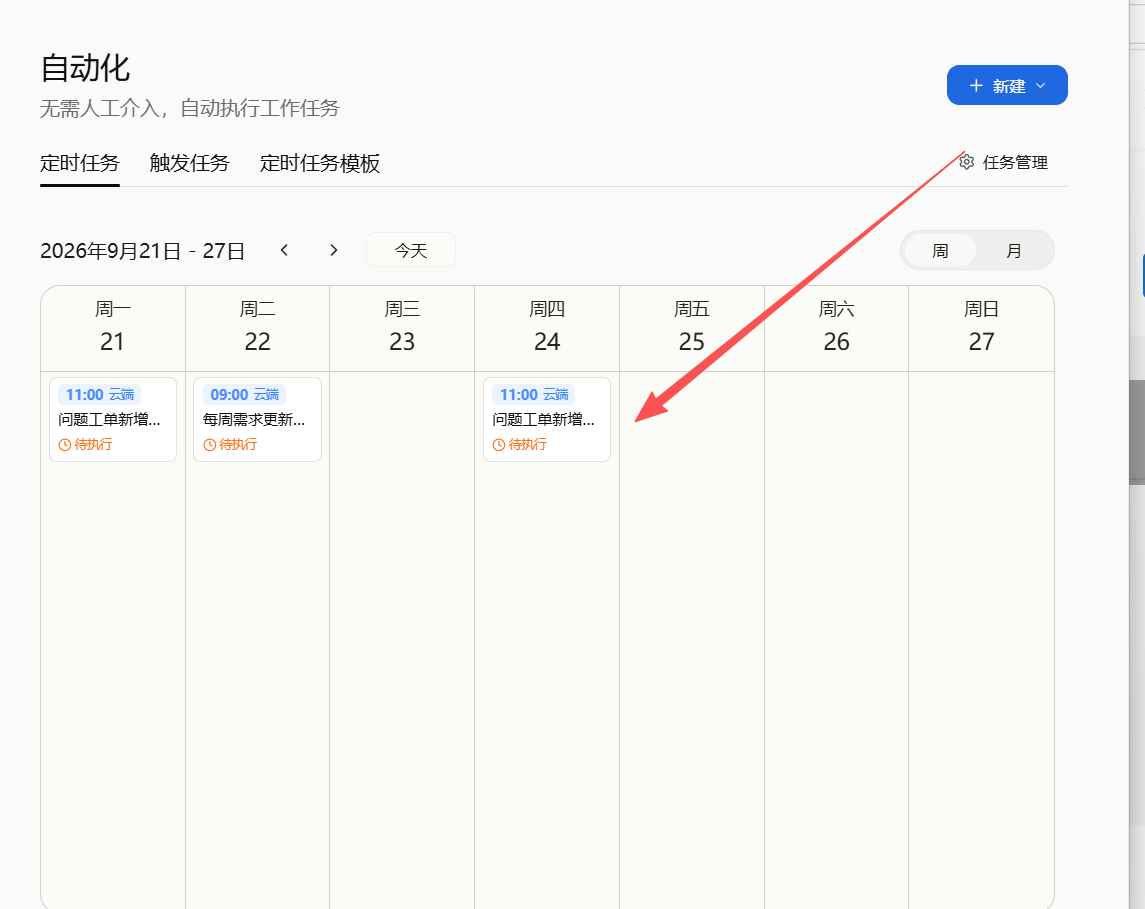Click the 自动化 page title

coord(85,69)
